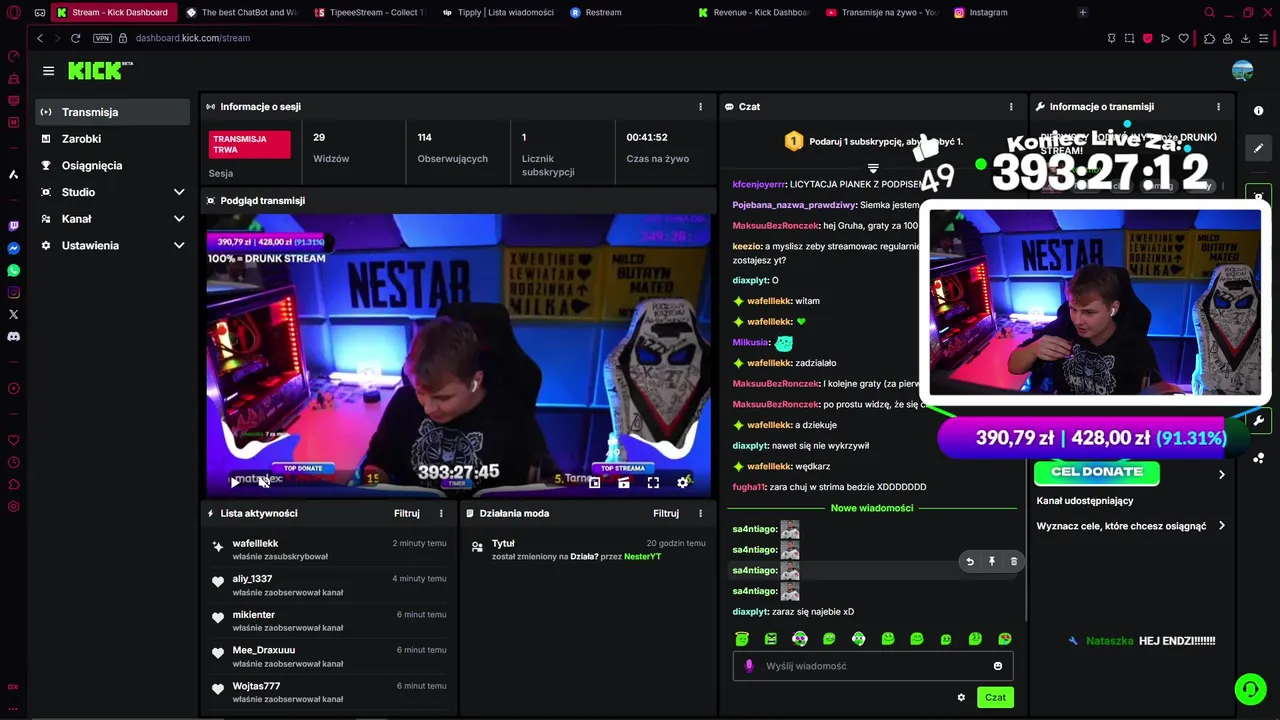Image resolution: width=1280 pixels, height=720 pixels.
Task: Open the Opera extensions puzzle icon
Action: [x=1209, y=38]
